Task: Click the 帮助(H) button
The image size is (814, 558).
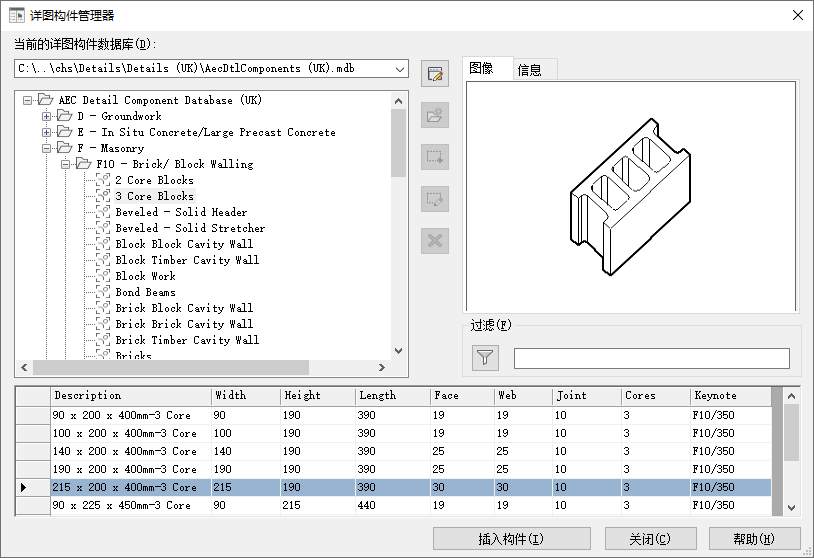Action: (754, 539)
